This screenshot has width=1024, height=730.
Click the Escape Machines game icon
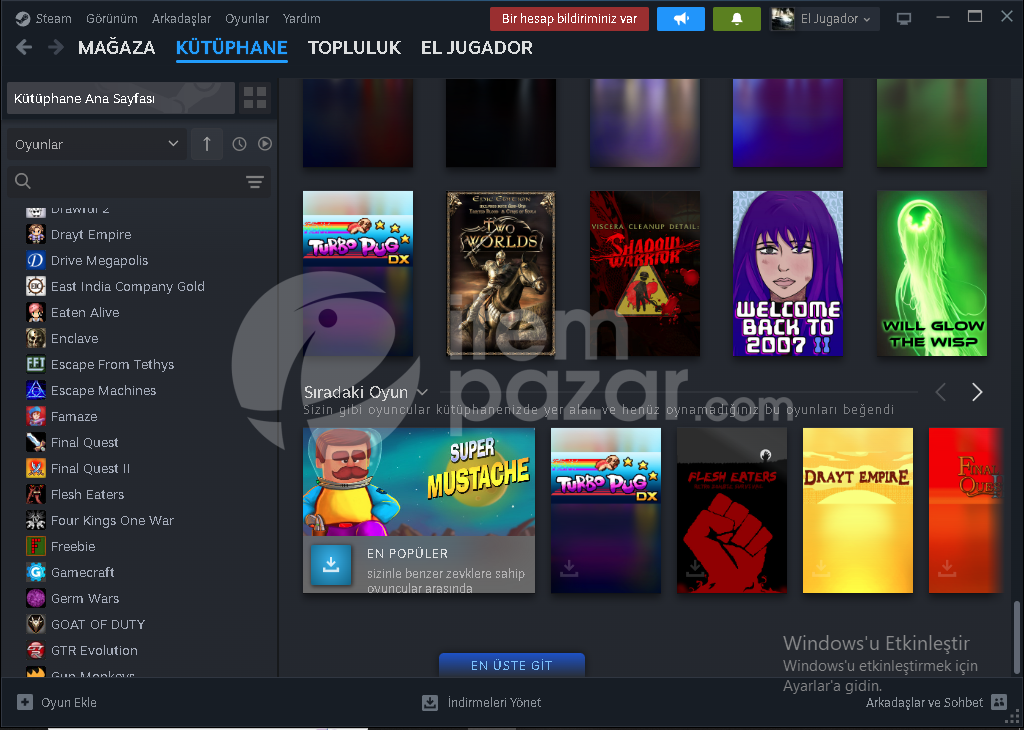tap(35, 390)
